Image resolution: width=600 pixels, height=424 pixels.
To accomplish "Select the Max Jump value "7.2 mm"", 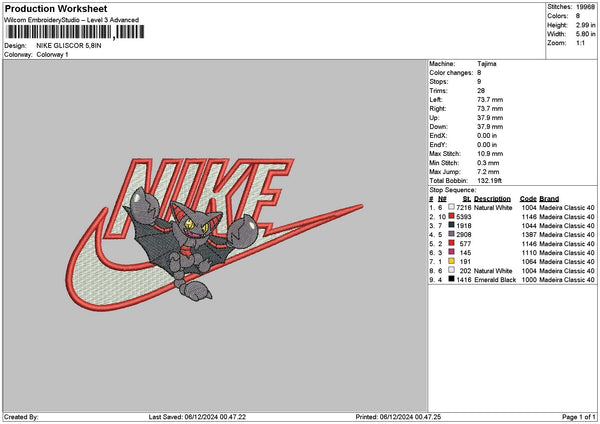I will (x=488, y=172).
